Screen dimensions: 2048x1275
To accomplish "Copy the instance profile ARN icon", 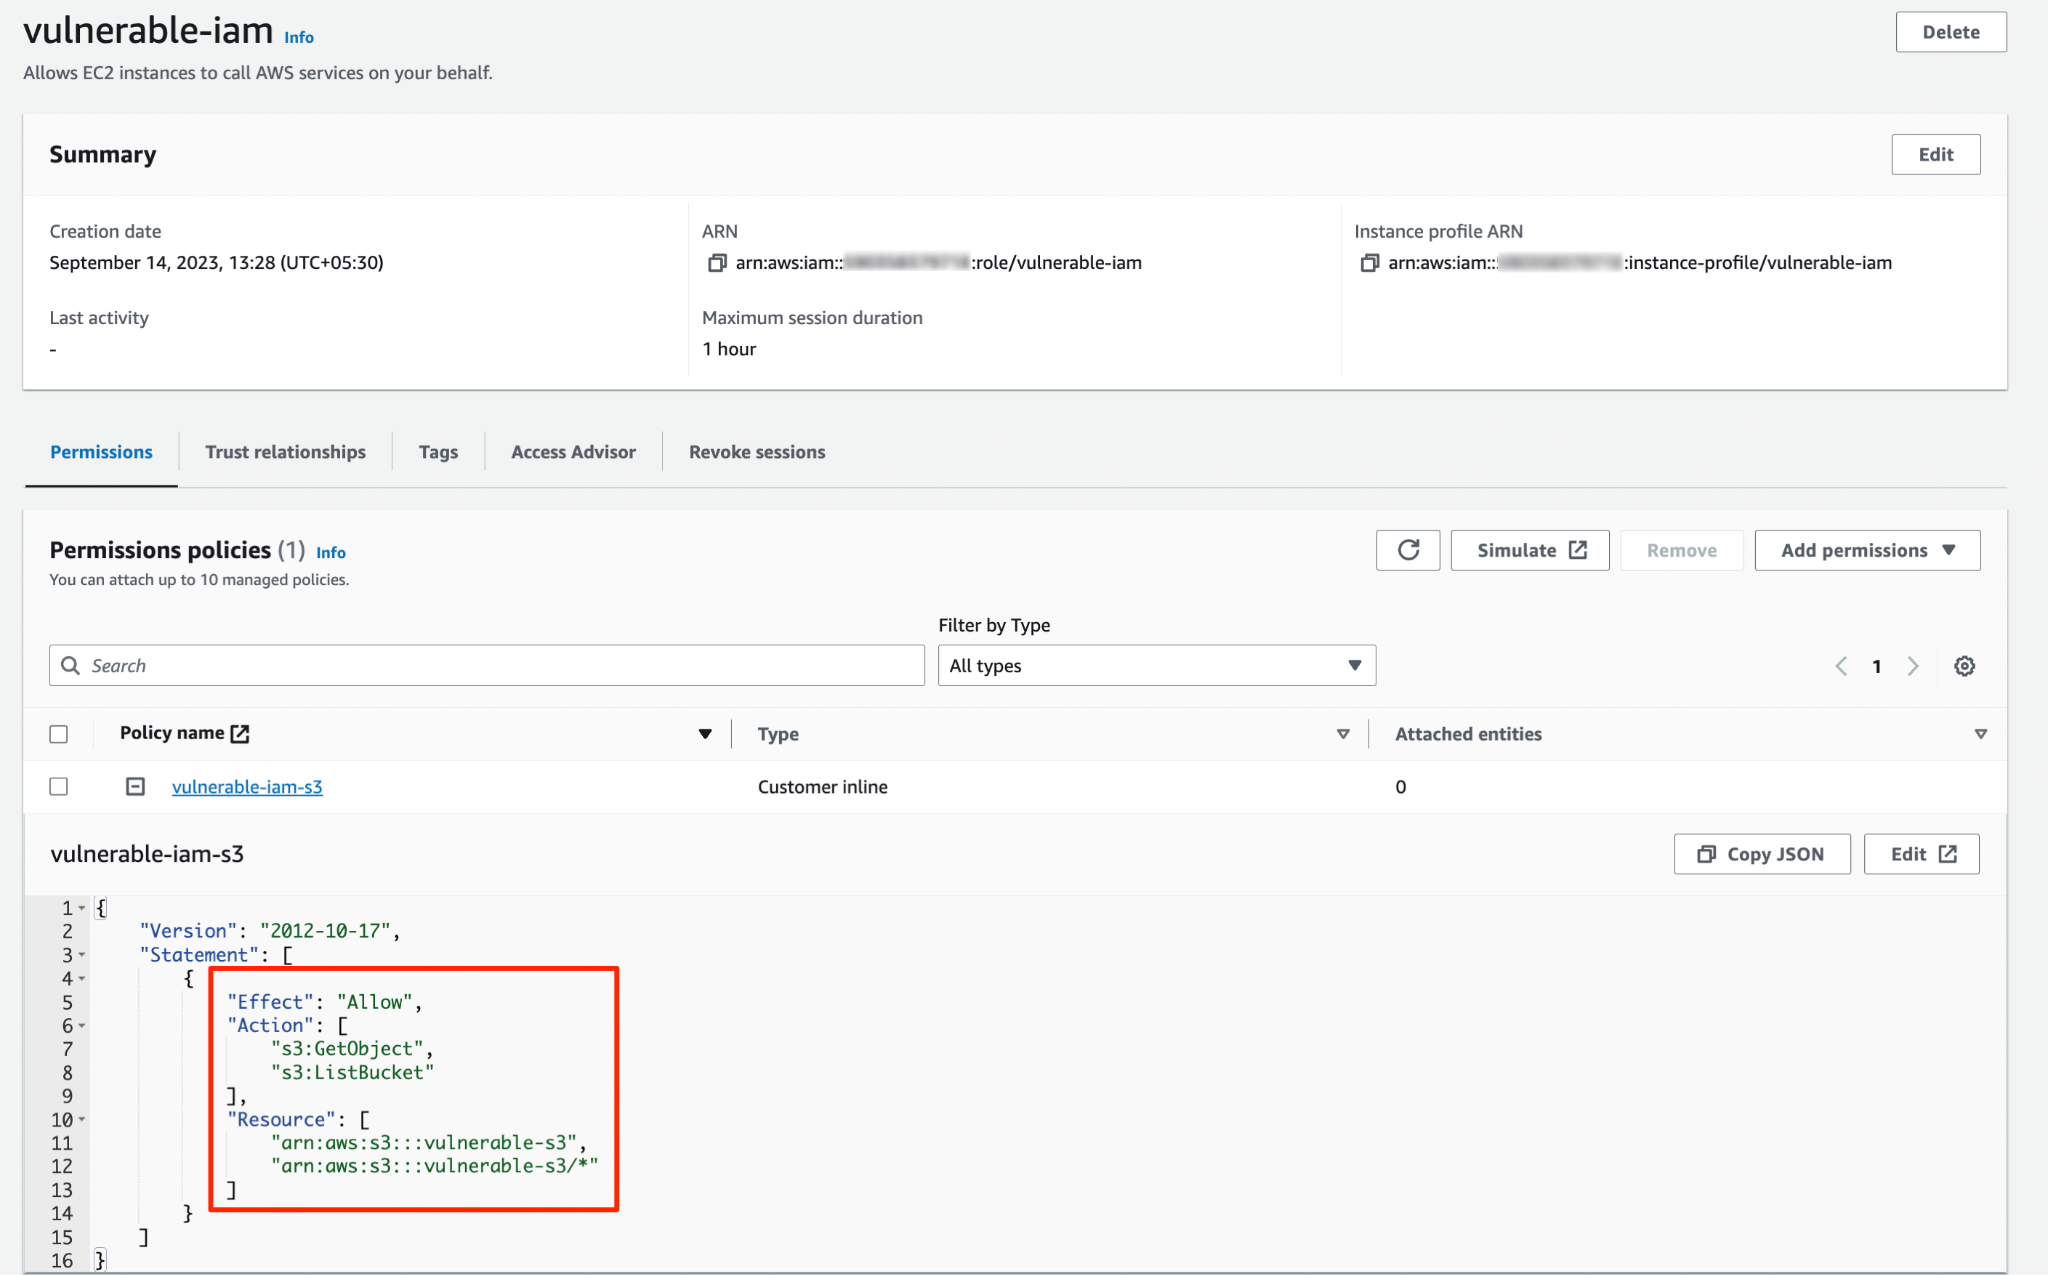I will pyautogui.click(x=1369, y=263).
